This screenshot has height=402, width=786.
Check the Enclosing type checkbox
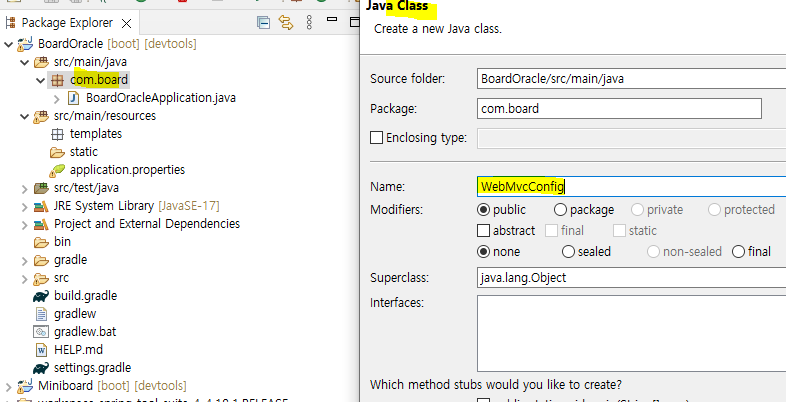376,137
